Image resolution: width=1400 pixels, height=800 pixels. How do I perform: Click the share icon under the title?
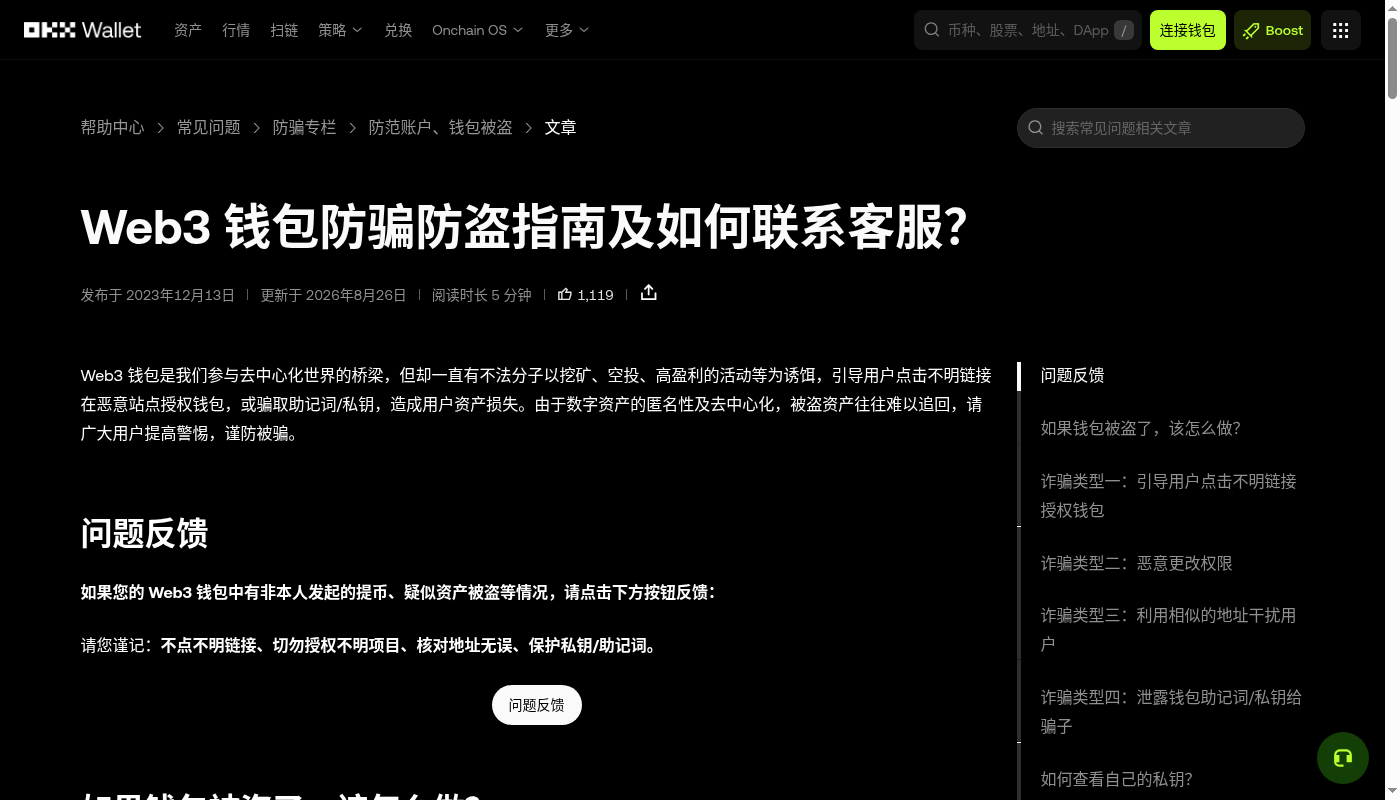click(649, 293)
